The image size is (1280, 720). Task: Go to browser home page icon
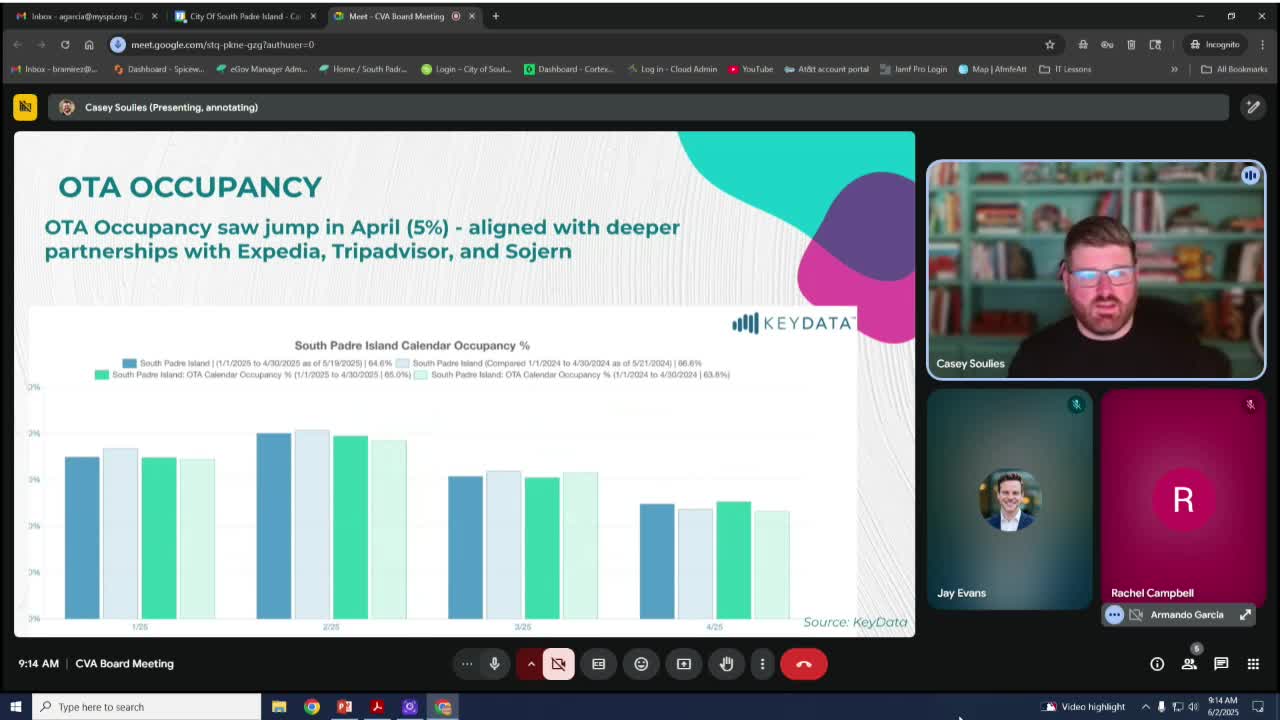coord(89,44)
